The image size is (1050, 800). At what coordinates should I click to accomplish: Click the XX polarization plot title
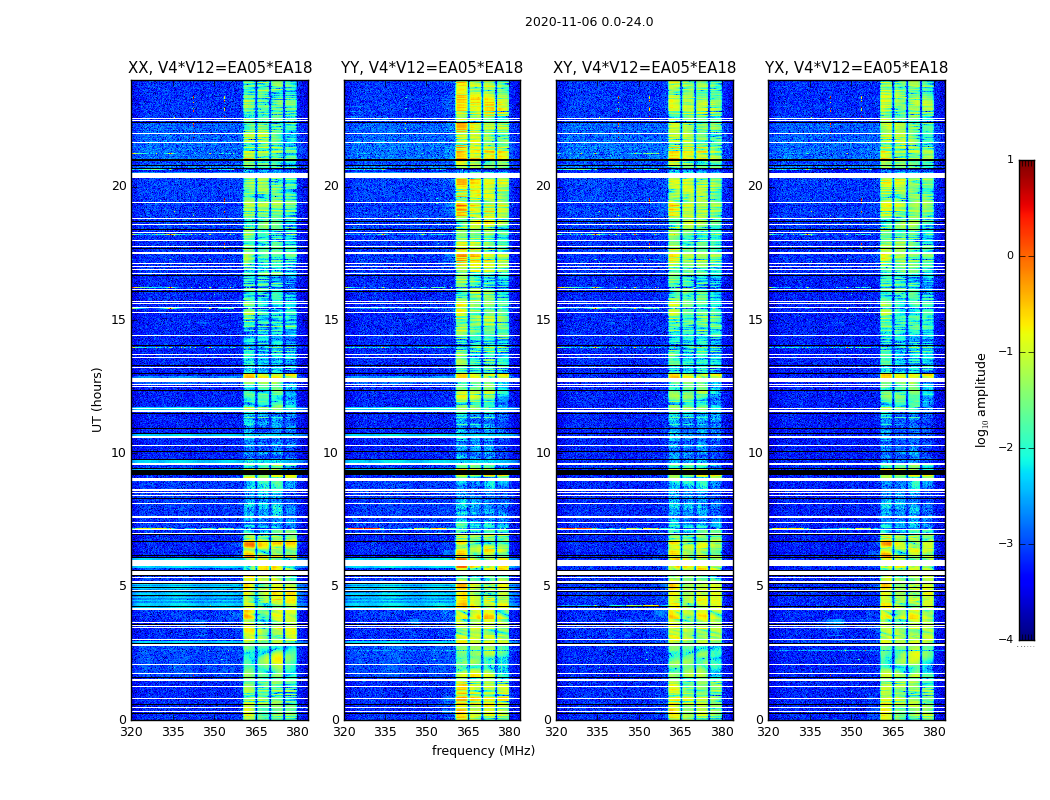click(220, 68)
